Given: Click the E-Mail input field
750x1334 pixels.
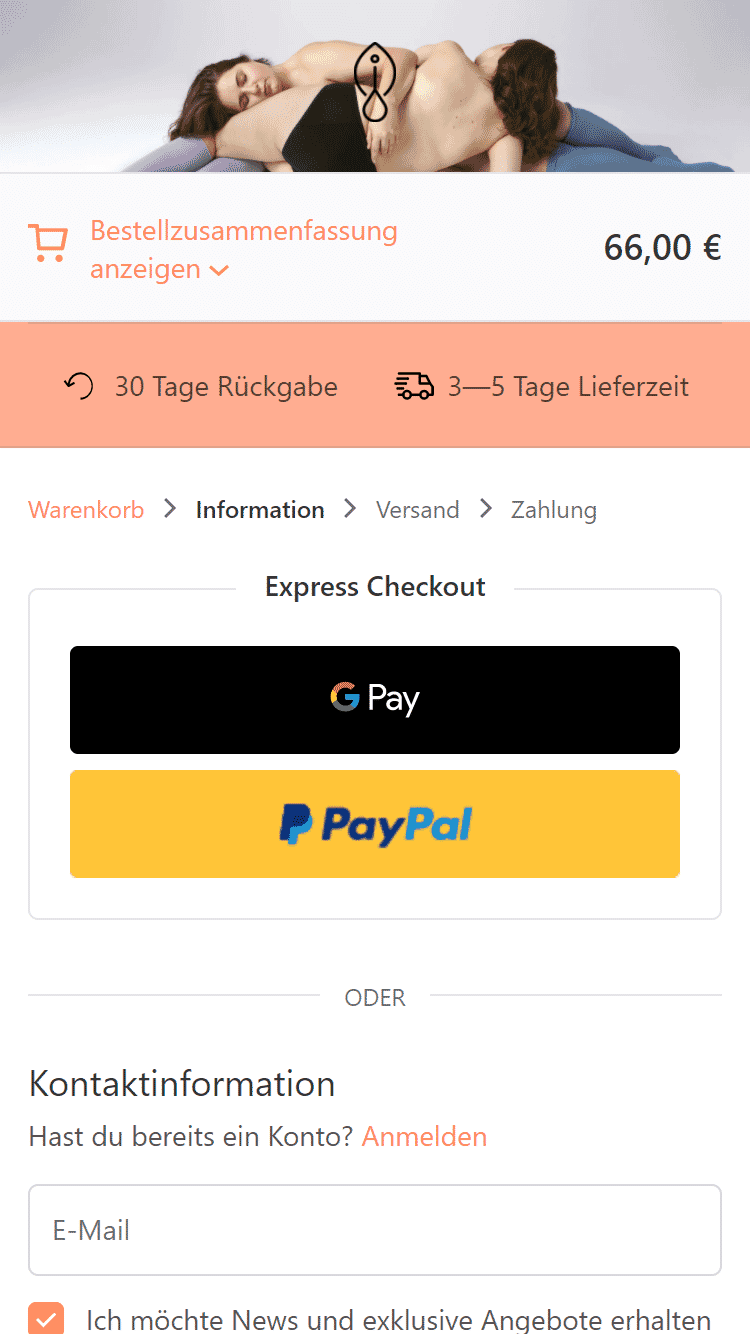Looking at the screenshot, I should pyautogui.click(x=375, y=1230).
